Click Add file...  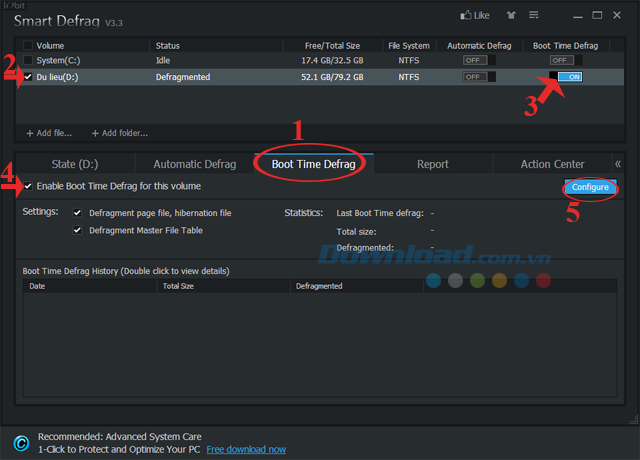coord(49,133)
